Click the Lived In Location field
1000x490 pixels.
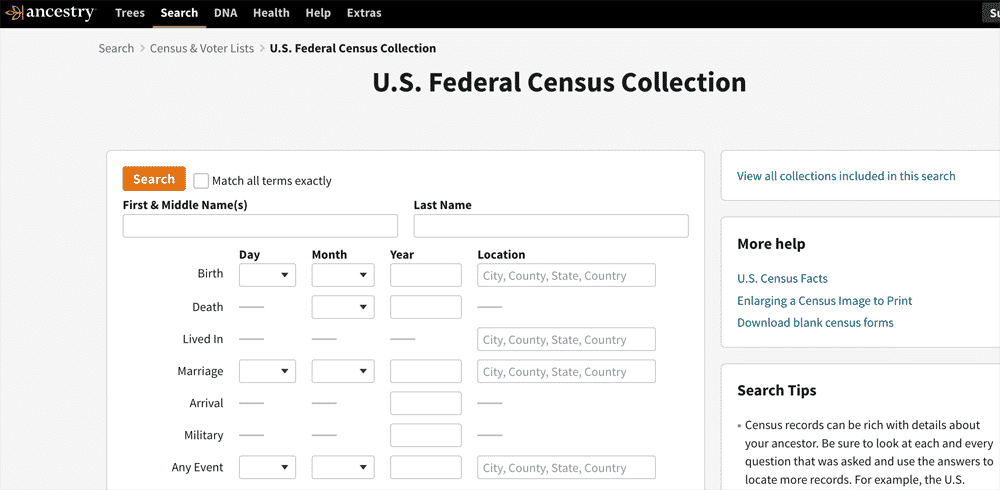(x=566, y=339)
